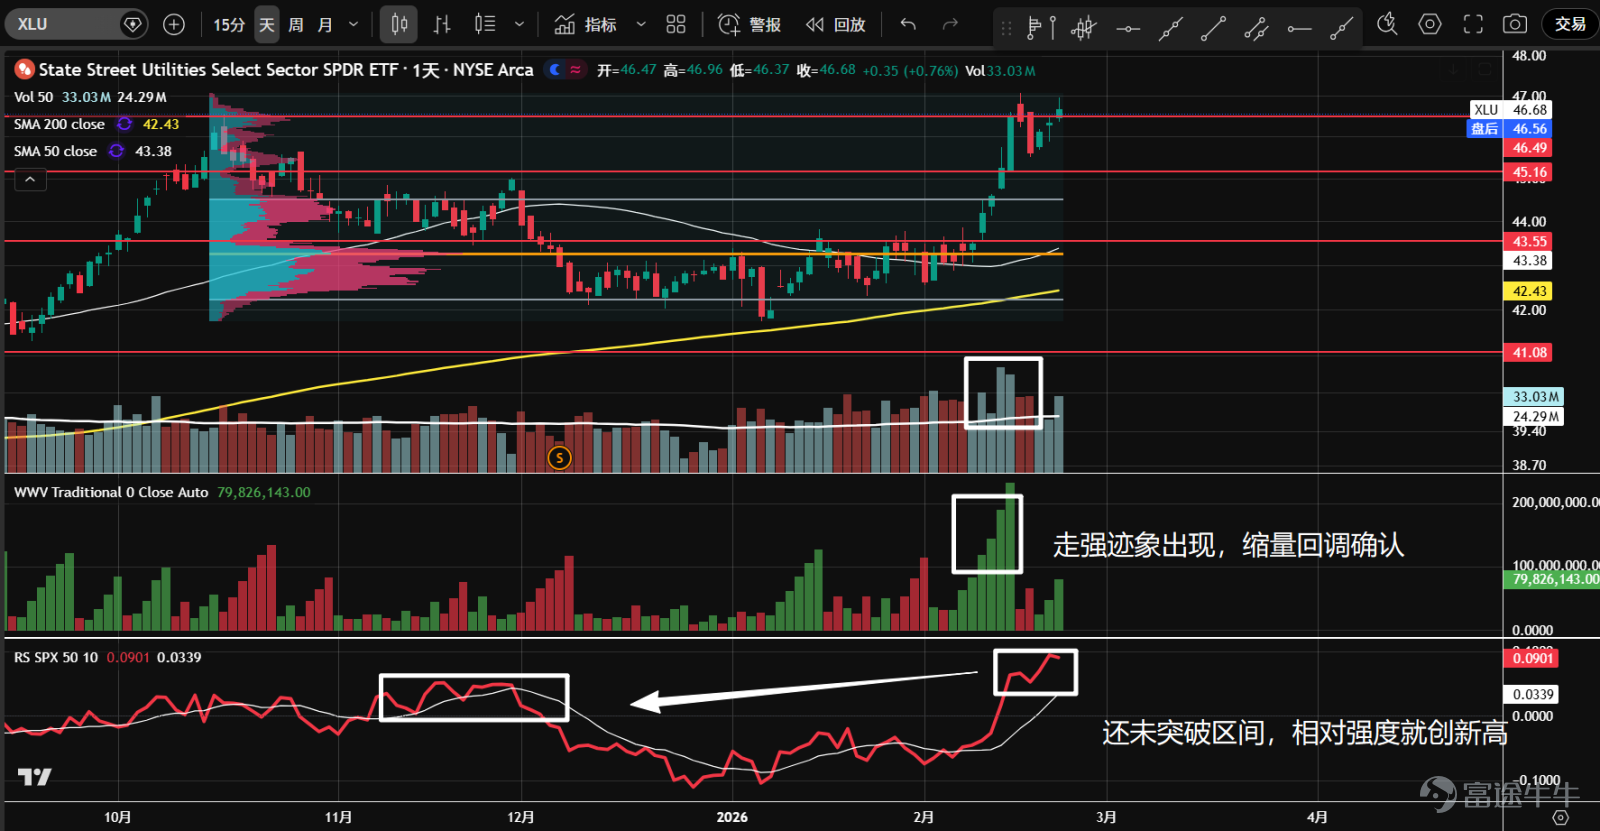Select the trend line drawing tool
The width and height of the screenshot is (1600, 831).
[x=1214, y=29]
